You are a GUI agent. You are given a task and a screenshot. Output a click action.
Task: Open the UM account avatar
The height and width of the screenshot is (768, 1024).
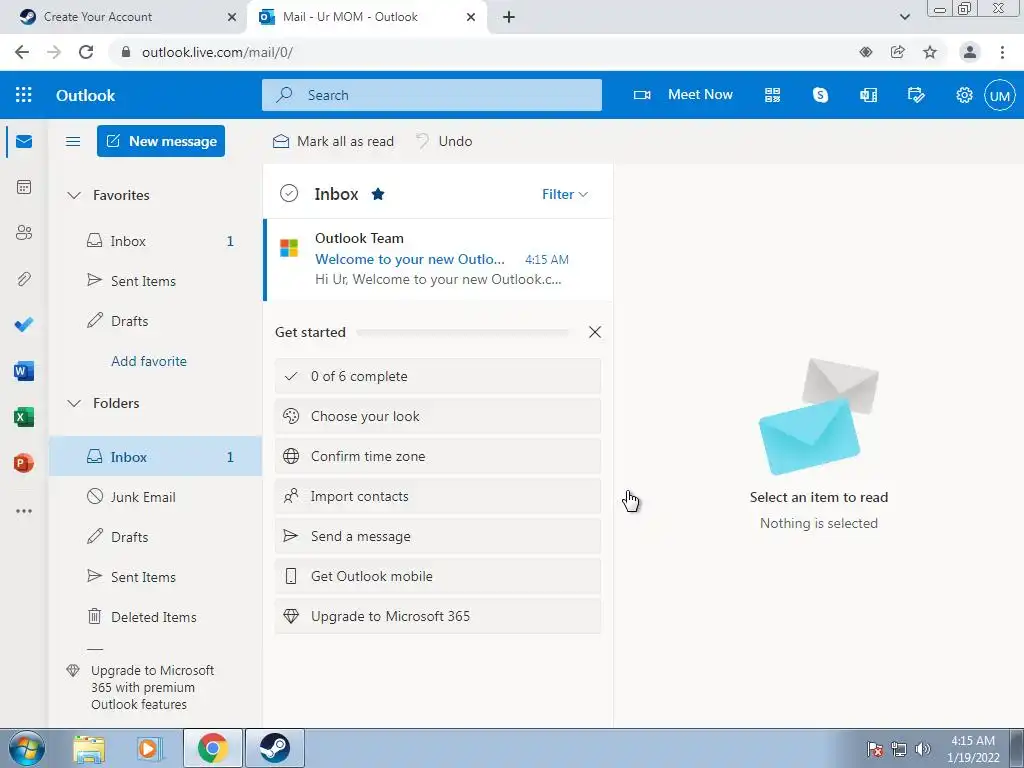coord(1000,95)
